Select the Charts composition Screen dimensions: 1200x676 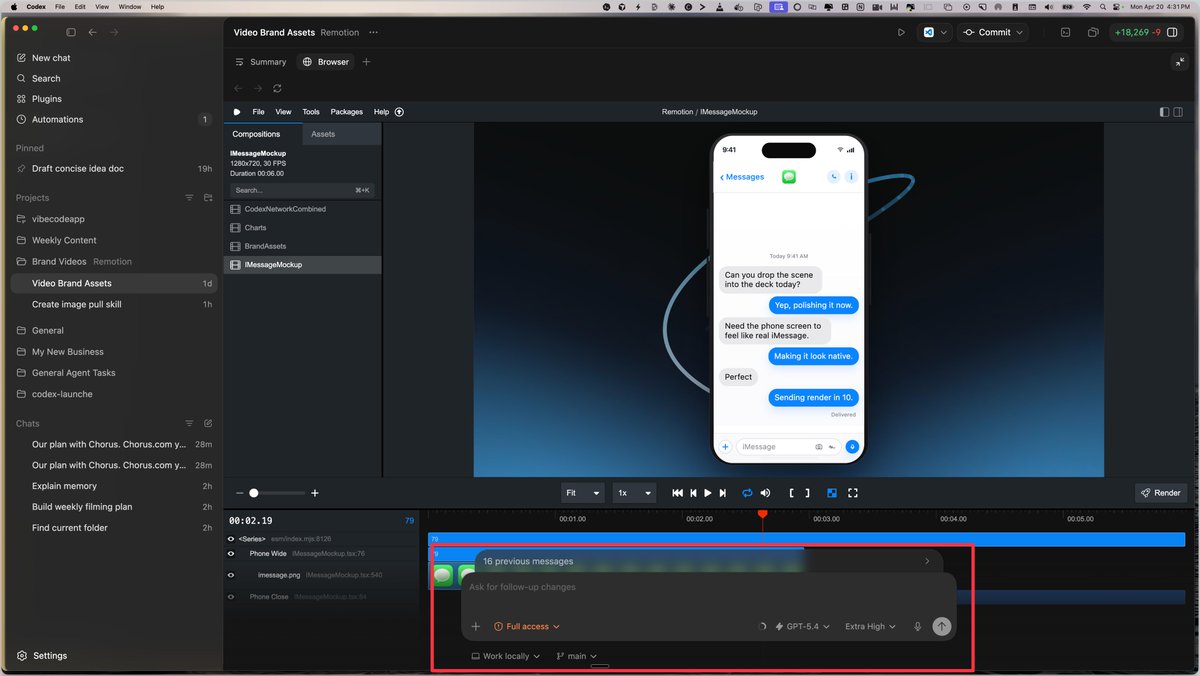point(302,228)
